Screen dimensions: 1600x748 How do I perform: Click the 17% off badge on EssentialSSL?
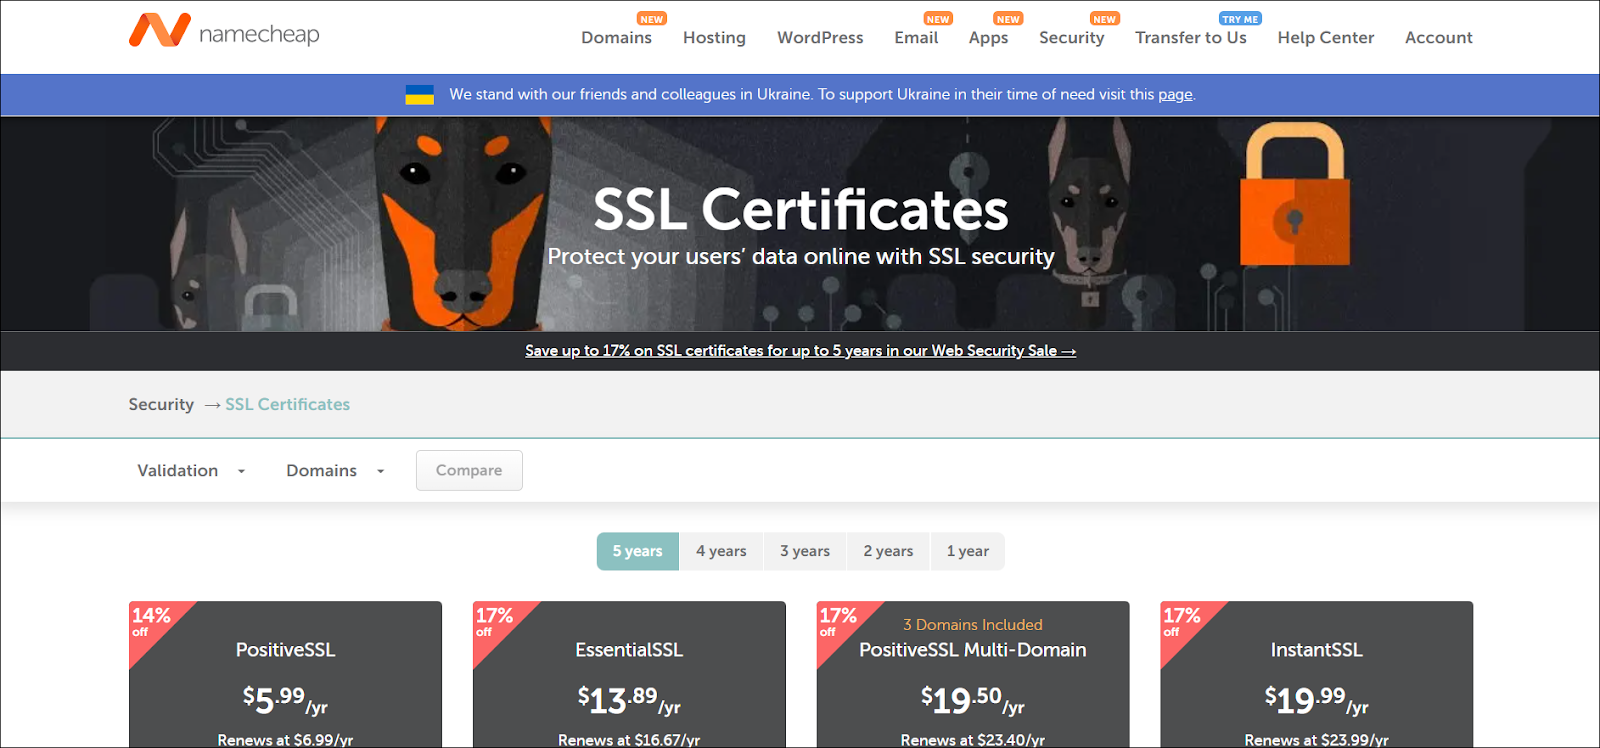tap(495, 621)
